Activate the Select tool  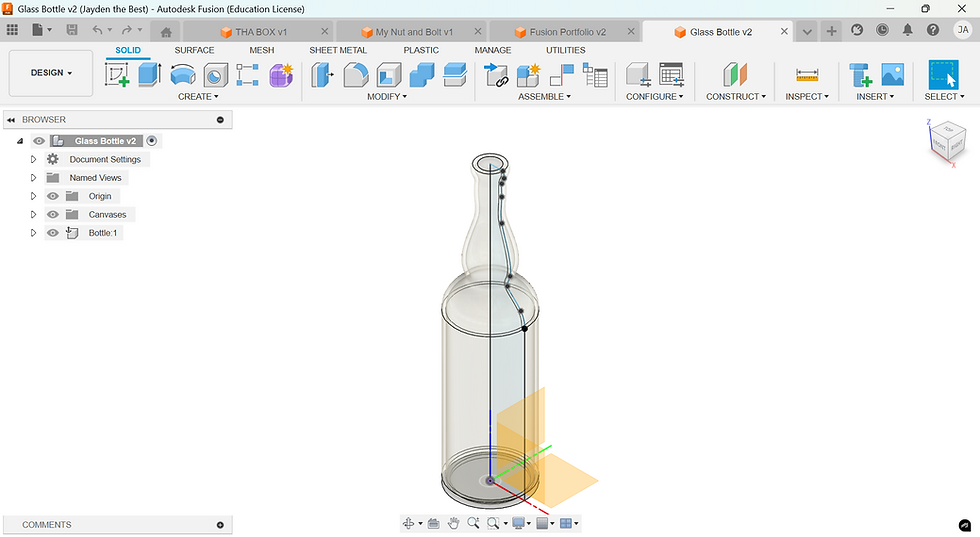tap(944, 75)
